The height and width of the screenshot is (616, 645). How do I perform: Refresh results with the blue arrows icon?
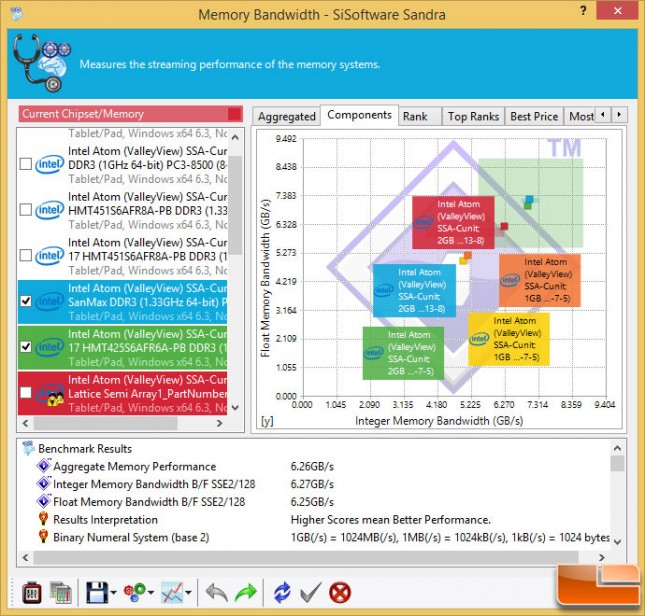coord(282,593)
